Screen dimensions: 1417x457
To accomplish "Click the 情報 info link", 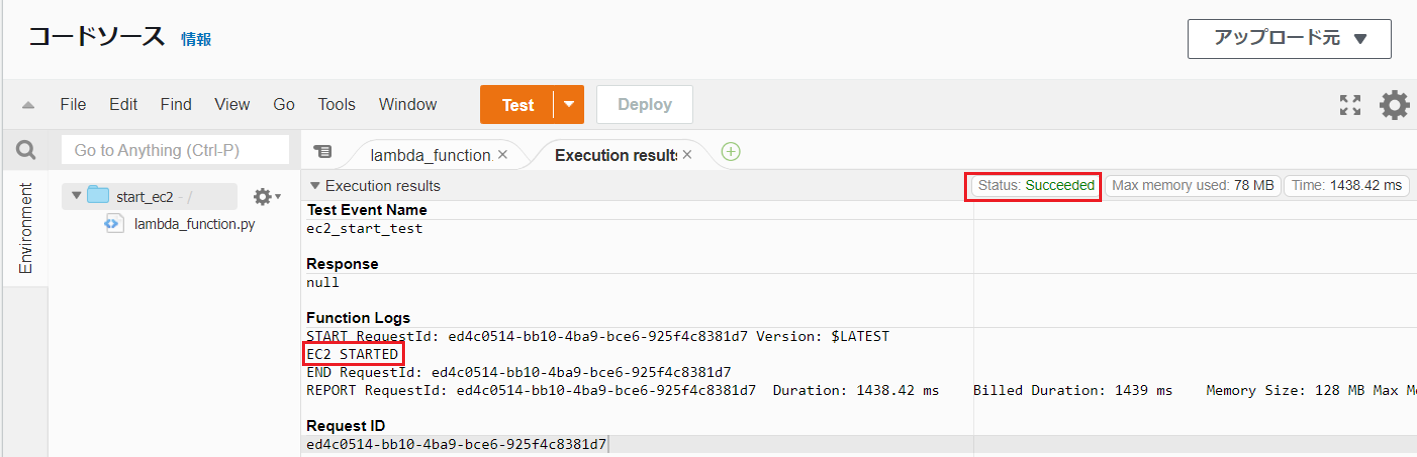I will click(196, 39).
